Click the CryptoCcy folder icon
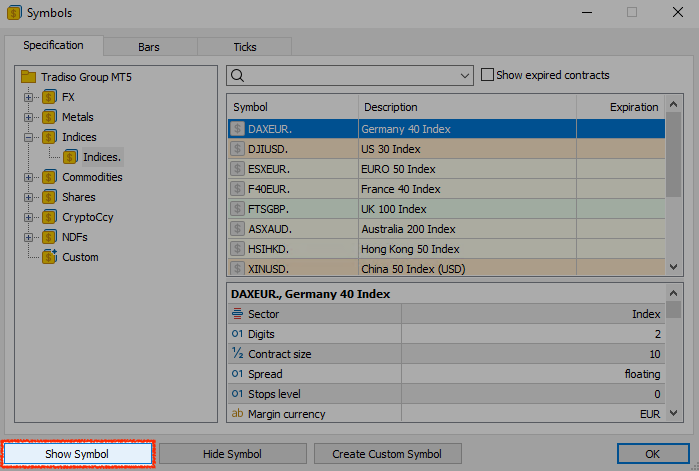The width and height of the screenshot is (699, 471). (49, 217)
